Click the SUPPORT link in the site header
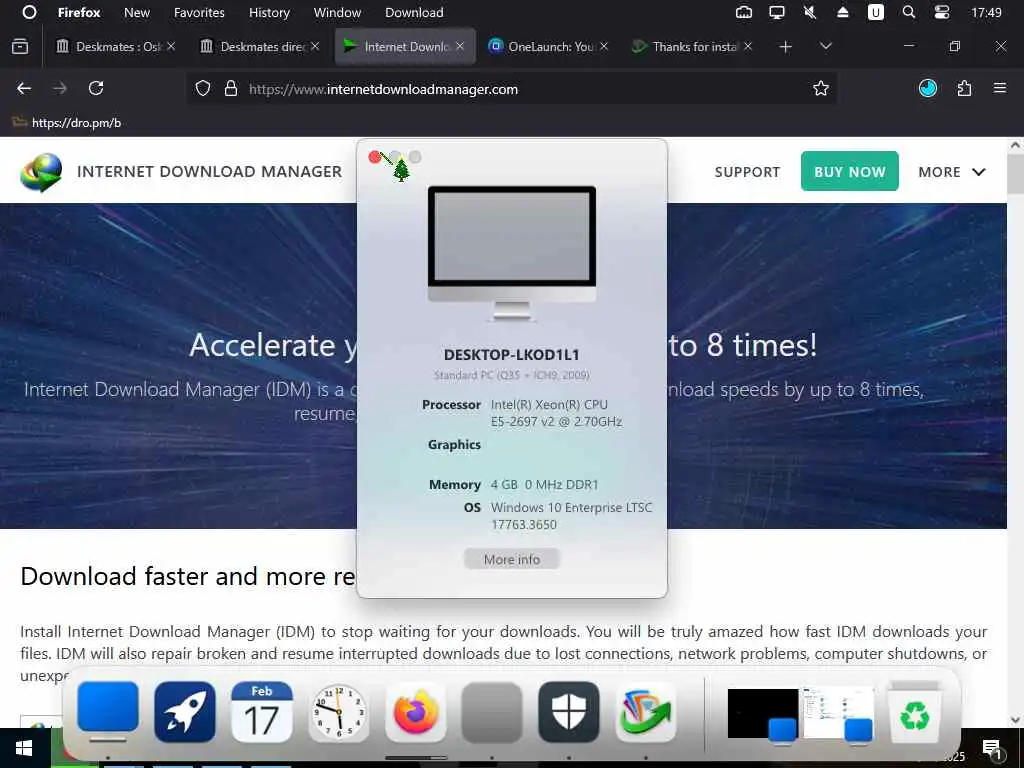This screenshot has height=768, width=1024. 747,172
